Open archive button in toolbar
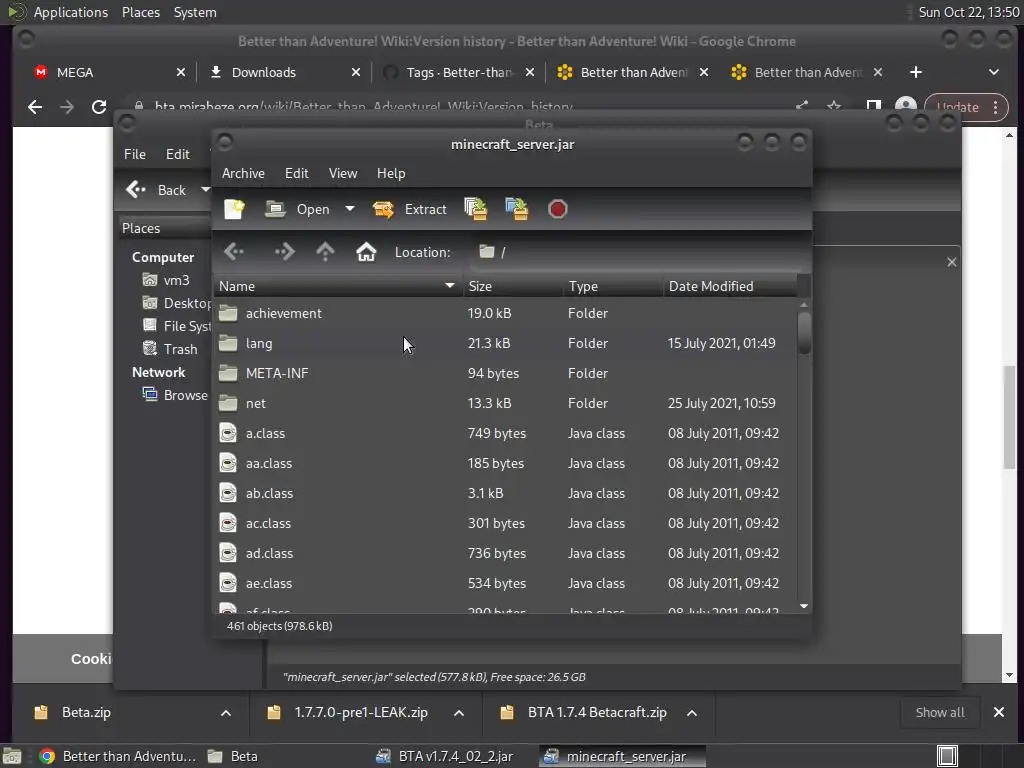Image resolution: width=1024 pixels, height=768 pixels. click(298, 209)
